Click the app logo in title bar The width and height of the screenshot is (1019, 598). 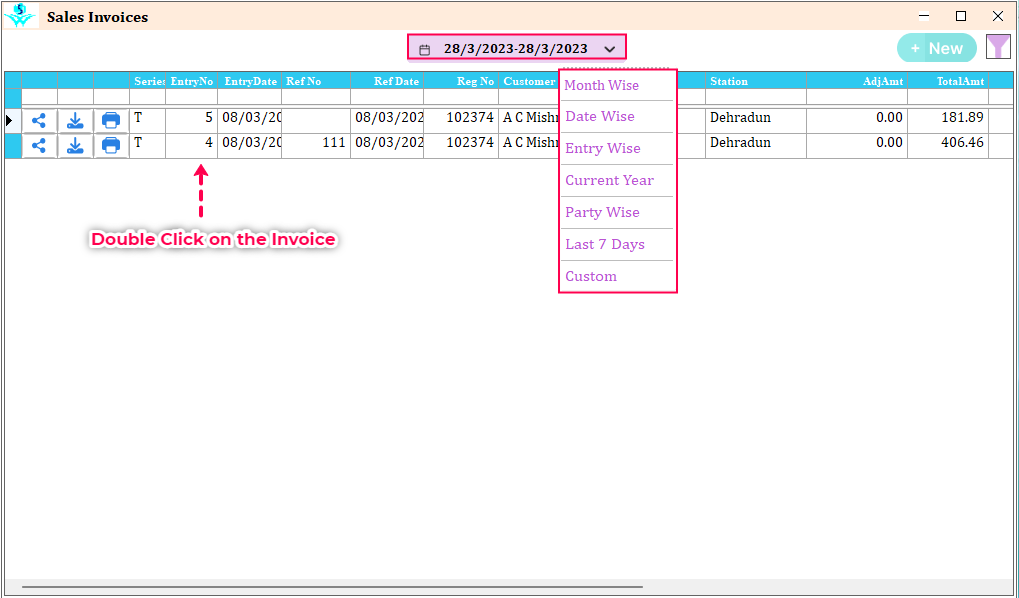point(19,16)
